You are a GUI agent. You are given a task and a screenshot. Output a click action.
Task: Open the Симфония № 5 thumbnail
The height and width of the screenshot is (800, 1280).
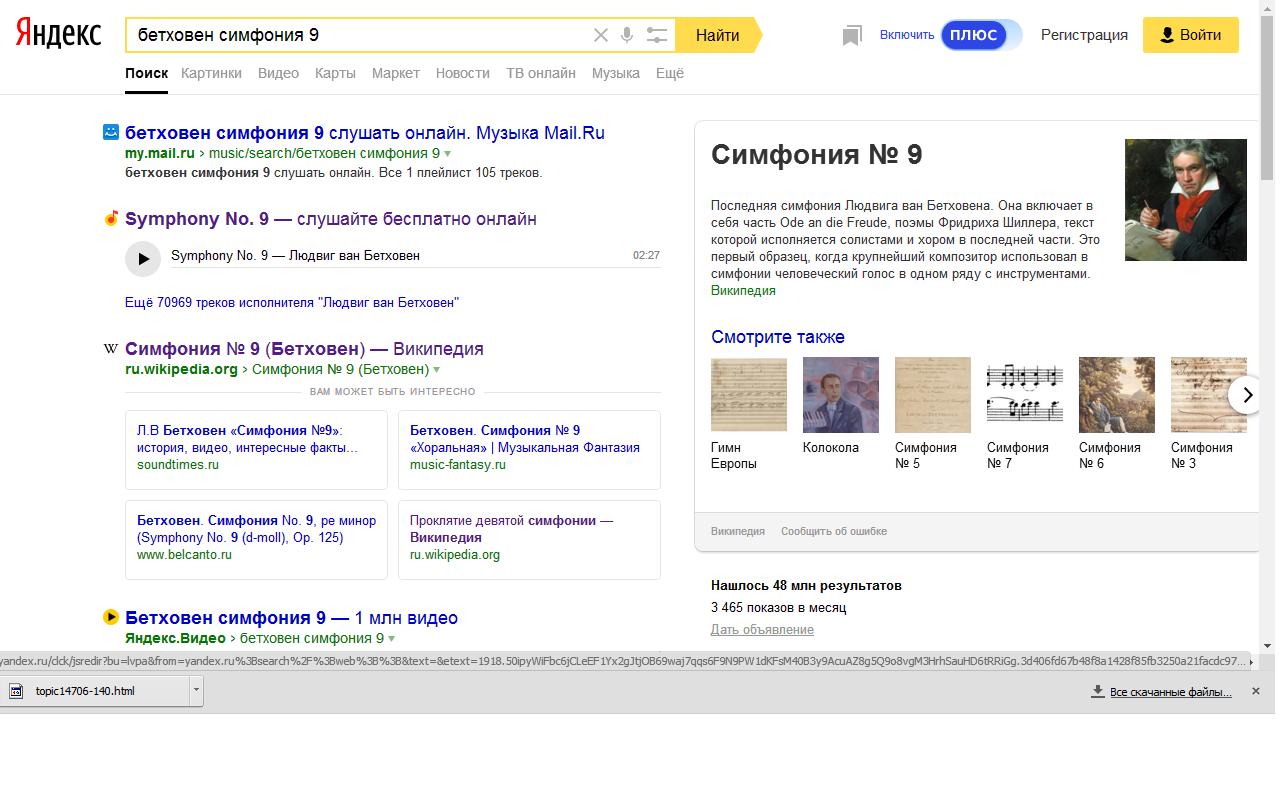coord(932,395)
